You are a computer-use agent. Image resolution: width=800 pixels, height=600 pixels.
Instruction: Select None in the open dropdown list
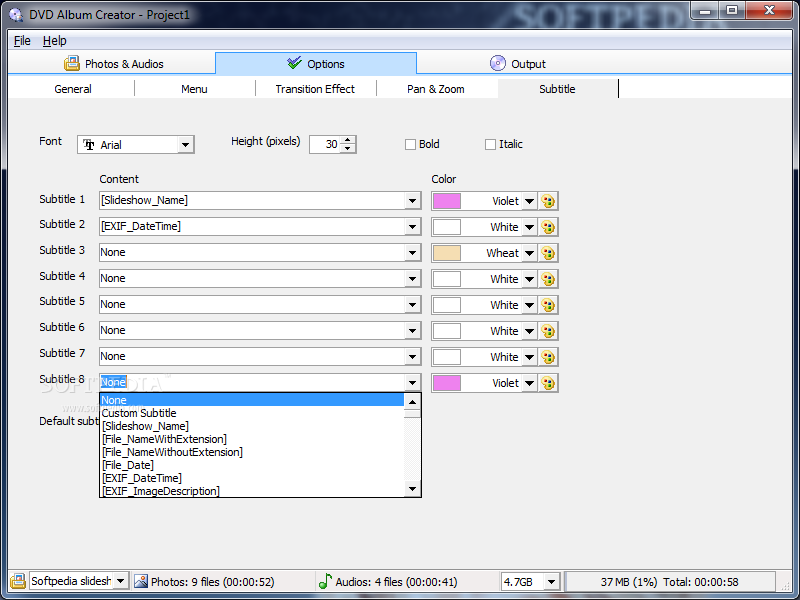(x=252, y=400)
